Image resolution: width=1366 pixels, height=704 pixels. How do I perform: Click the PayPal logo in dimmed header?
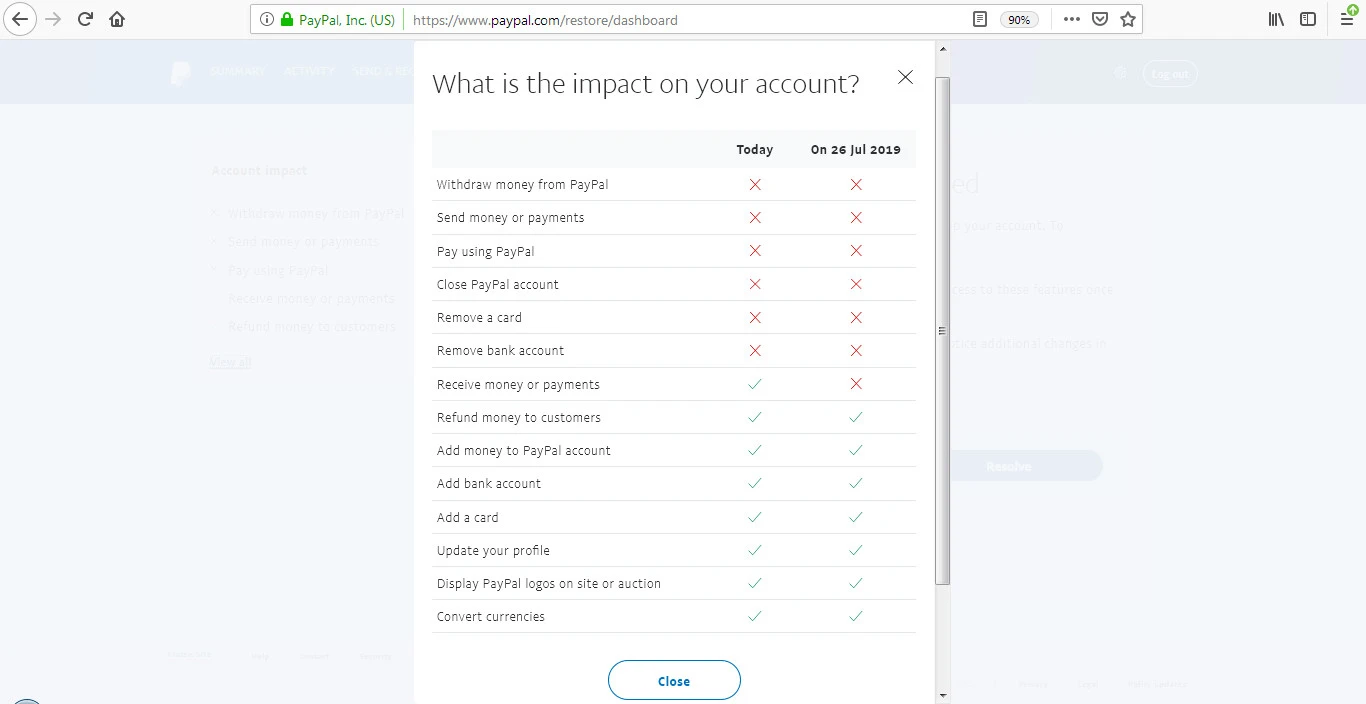(180, 73)
